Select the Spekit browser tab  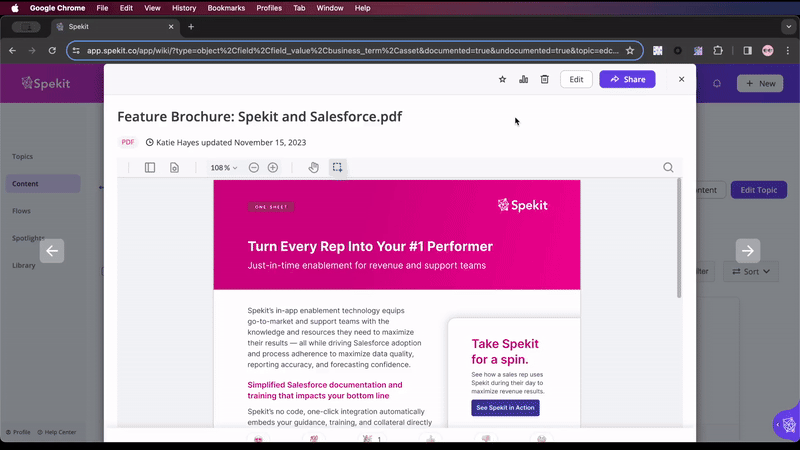[x=115, y=27]
